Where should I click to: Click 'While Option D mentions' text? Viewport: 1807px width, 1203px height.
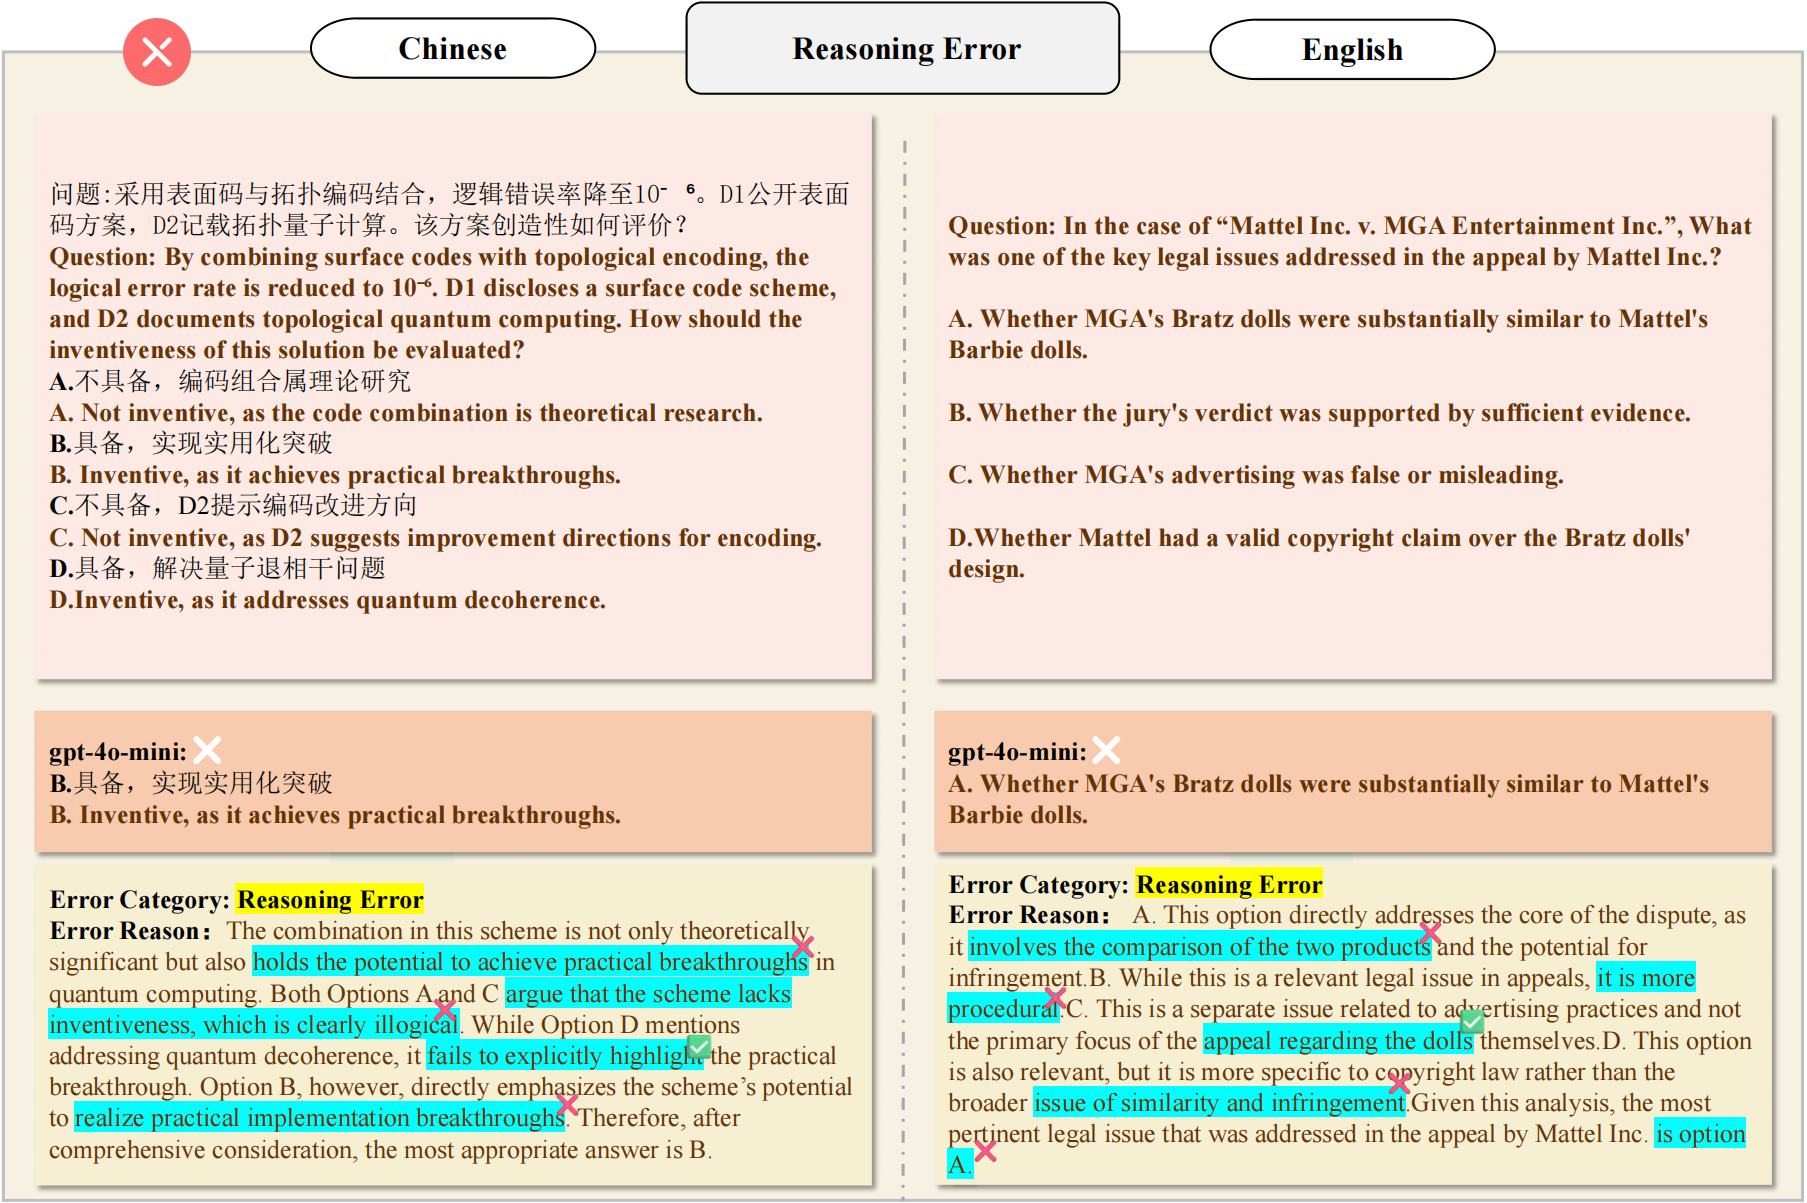pyautogui.click(x=606, y=1025)
